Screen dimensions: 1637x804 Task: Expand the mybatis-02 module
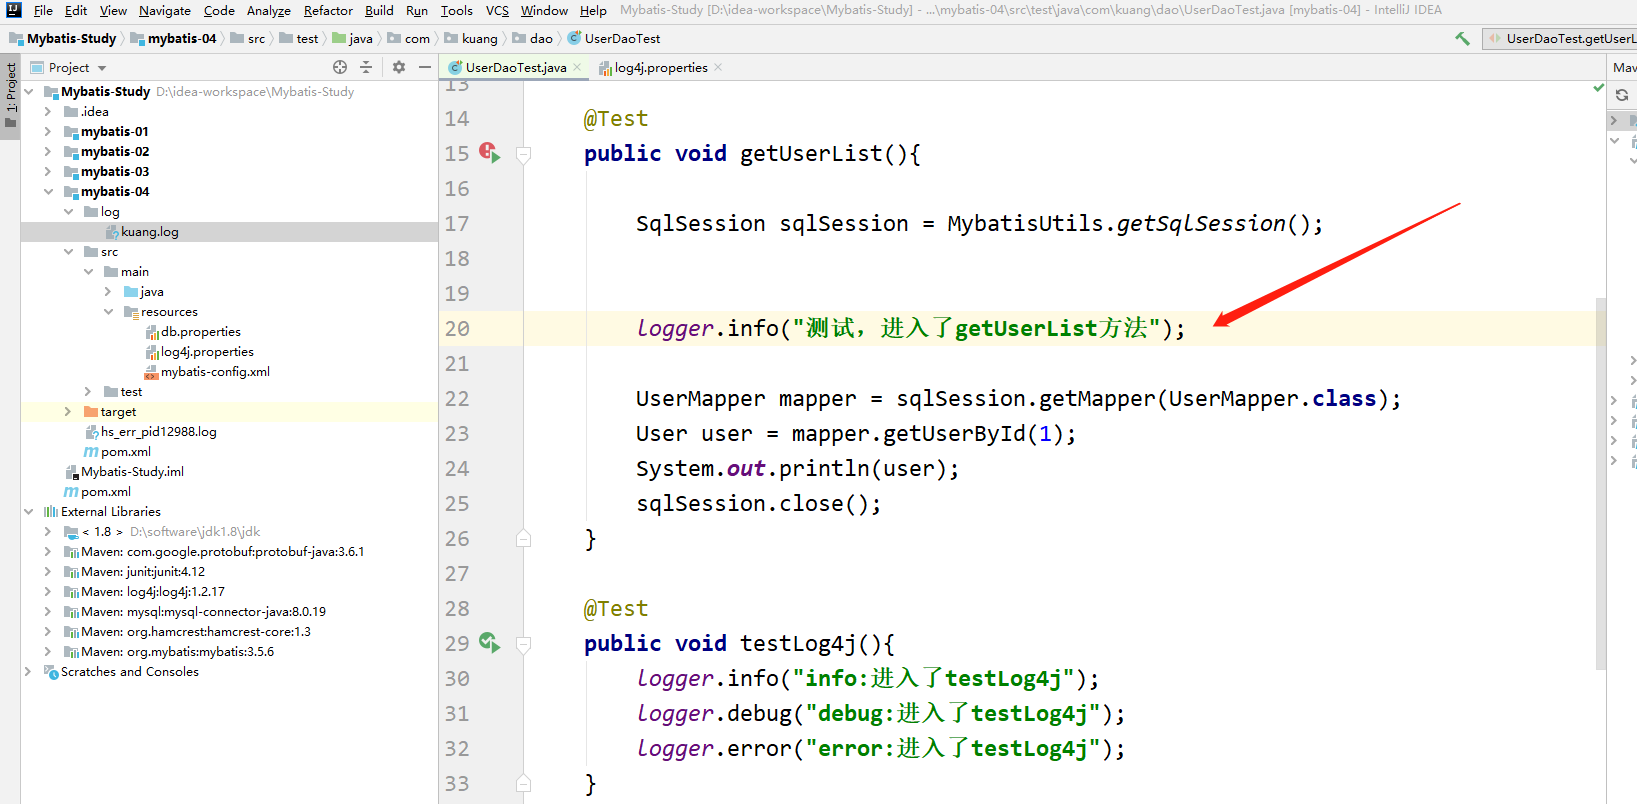48,151
